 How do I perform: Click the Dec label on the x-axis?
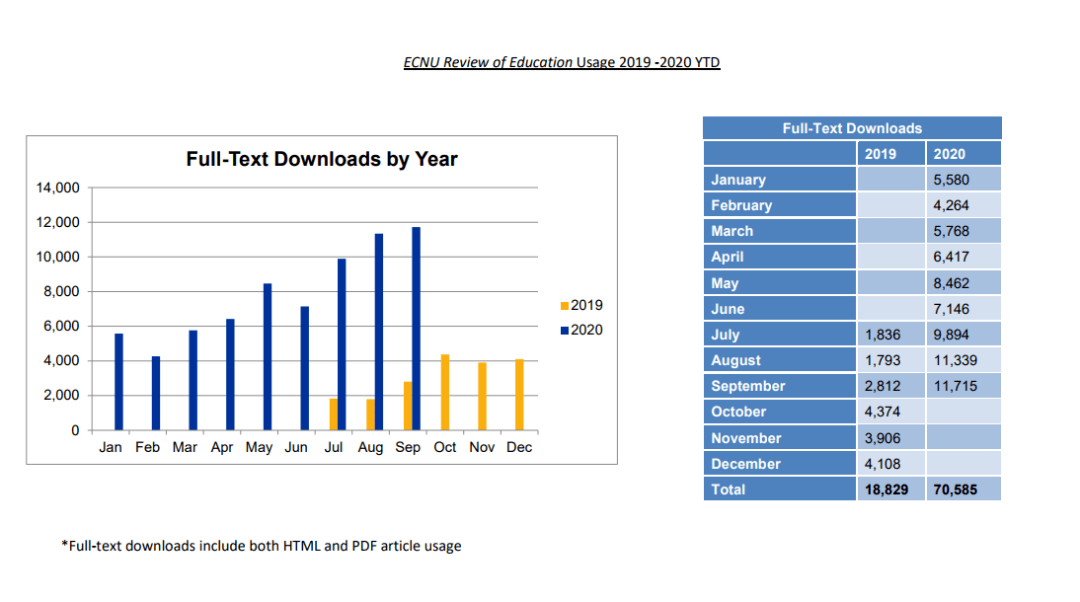(519, 447)
